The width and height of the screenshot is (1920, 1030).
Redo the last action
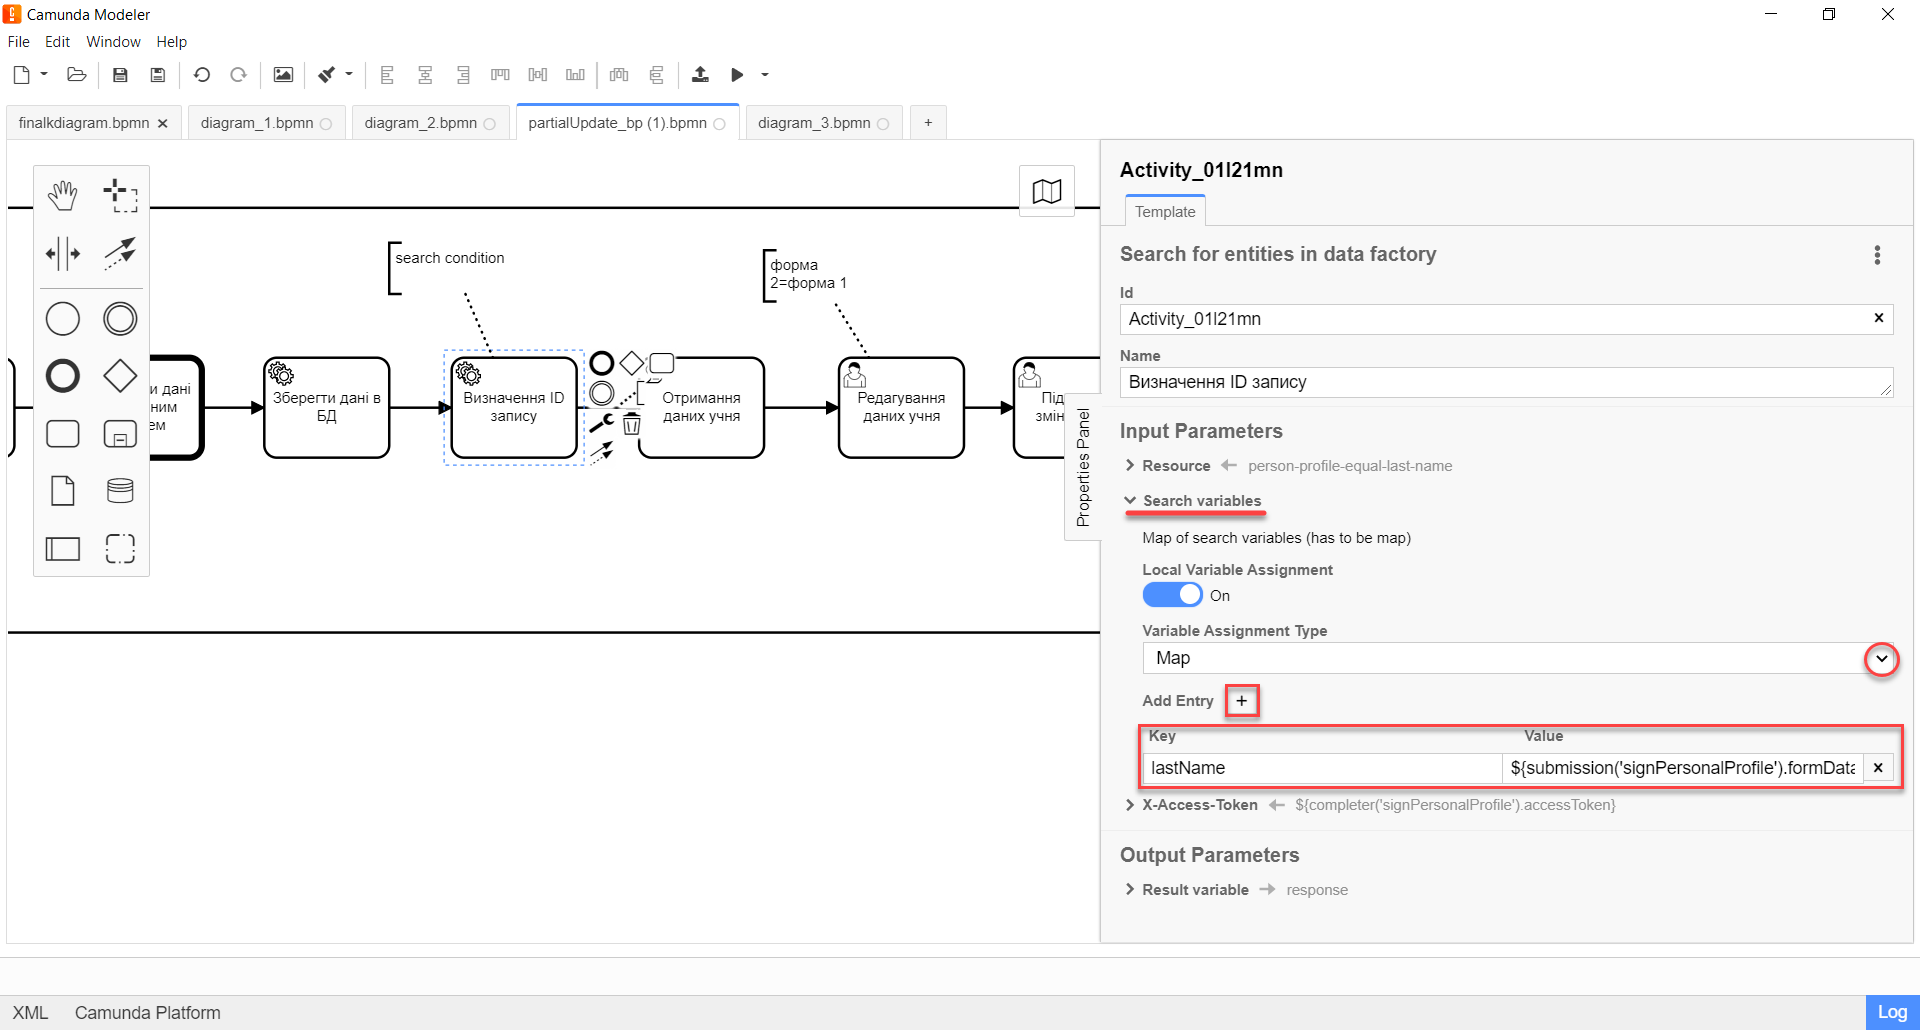(238, 75)
